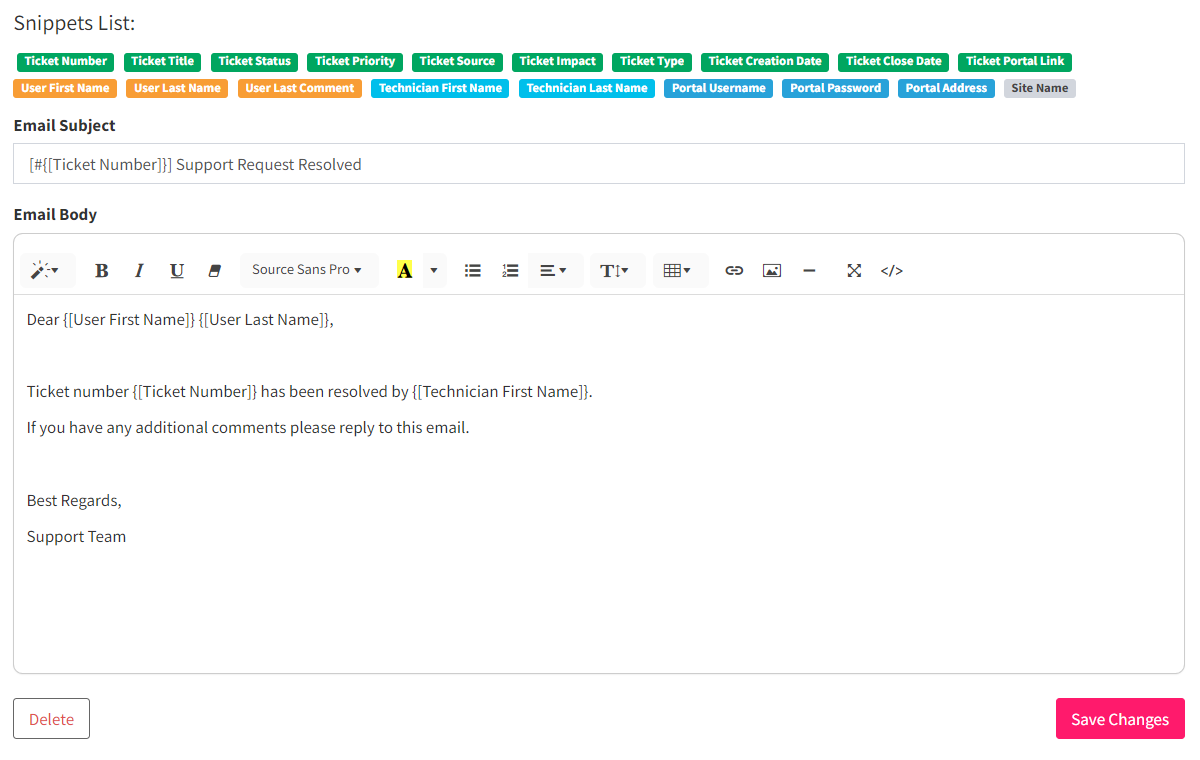This screenshot has height=760, width=1200.
Task: Switch to code view
Action: tap(892, 270)
